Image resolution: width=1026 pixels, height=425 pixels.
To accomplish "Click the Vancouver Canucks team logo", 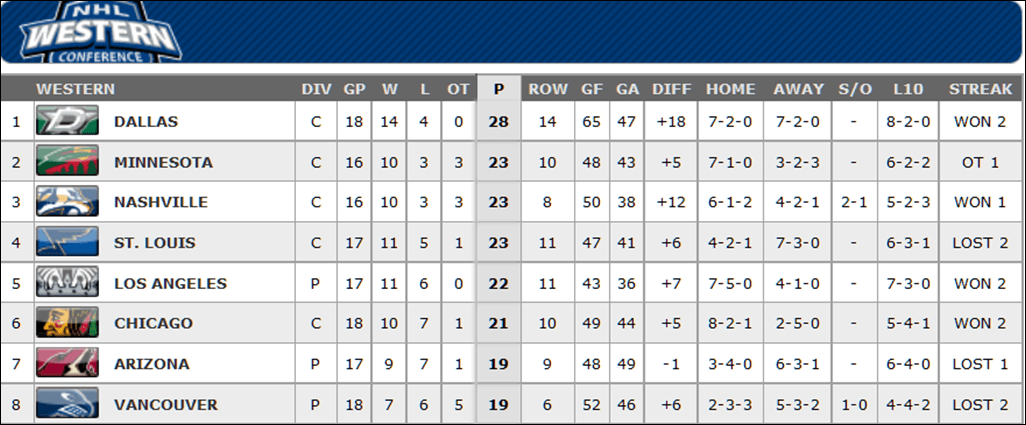I will (x=67, y=405).
